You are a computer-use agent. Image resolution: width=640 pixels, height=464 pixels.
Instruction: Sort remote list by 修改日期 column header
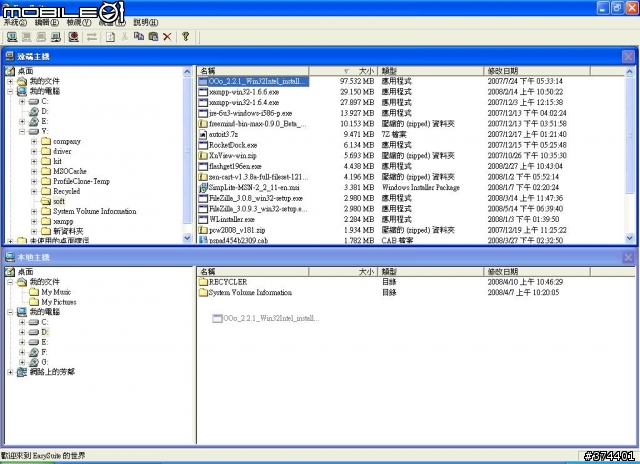coord(537,71)
